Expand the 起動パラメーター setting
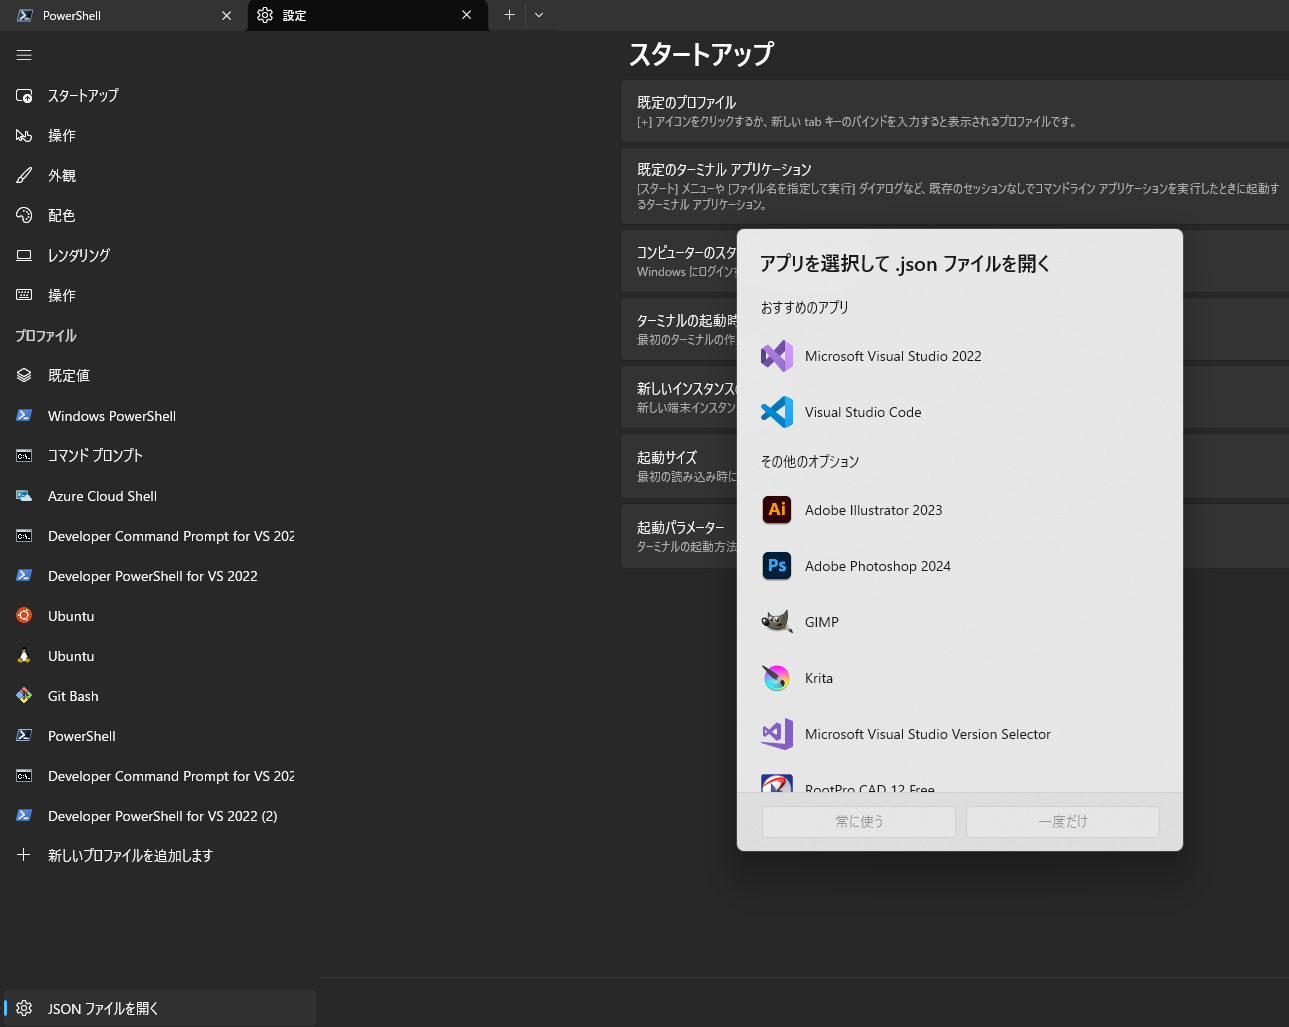 pyautogui.click(x=678, y=536)
